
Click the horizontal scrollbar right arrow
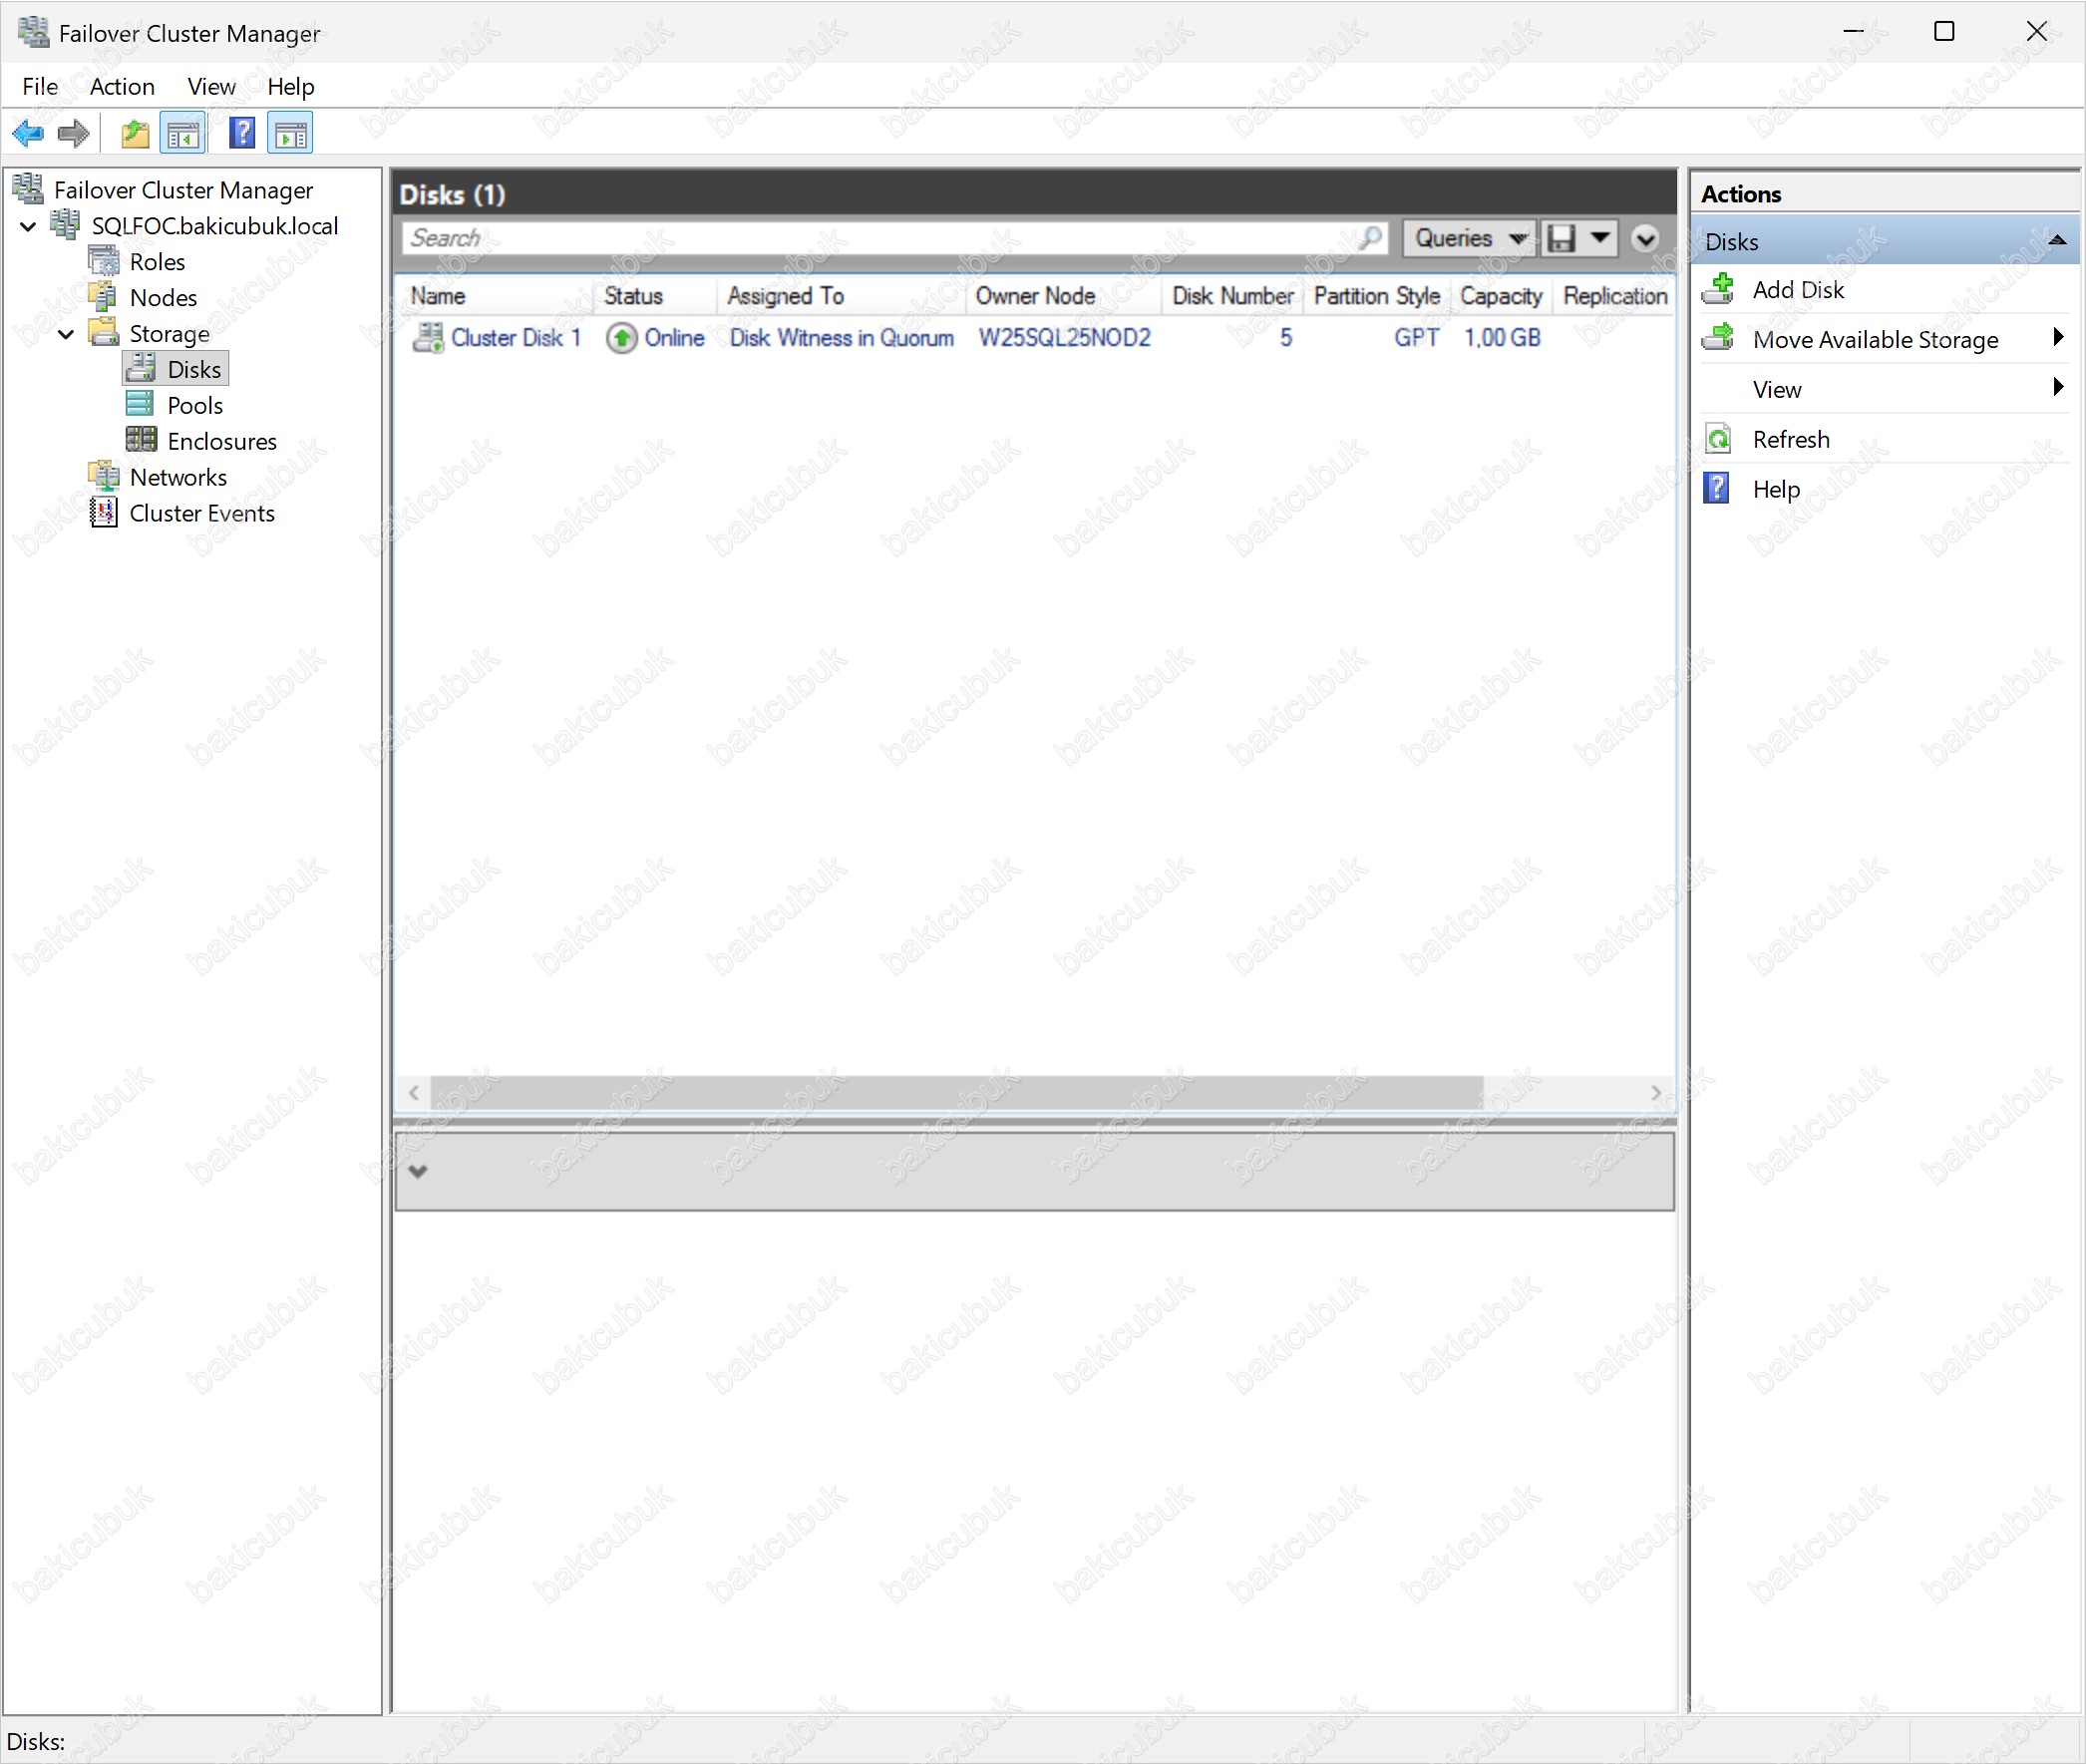(1656, 1093)
